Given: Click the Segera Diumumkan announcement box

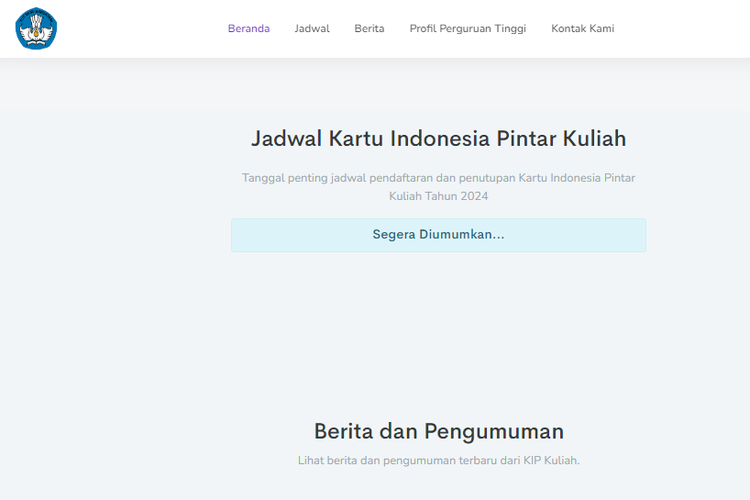Looking at the screenshot, I should pos(439,235).
